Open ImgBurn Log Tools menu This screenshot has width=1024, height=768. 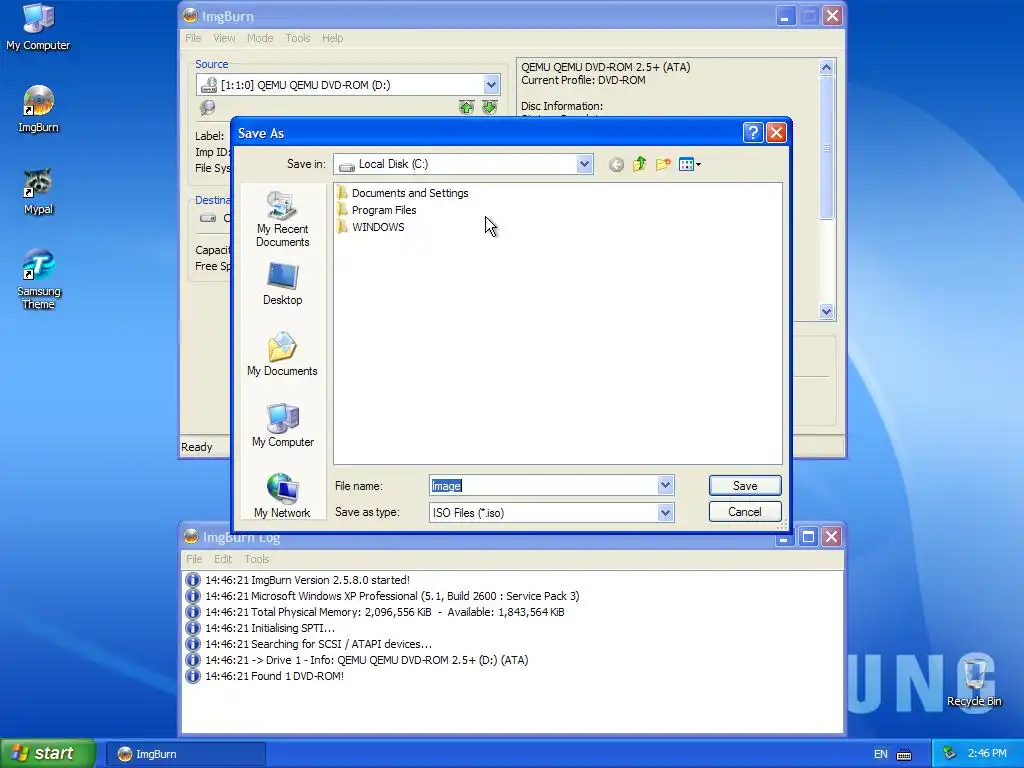click(x=257, y=559)
